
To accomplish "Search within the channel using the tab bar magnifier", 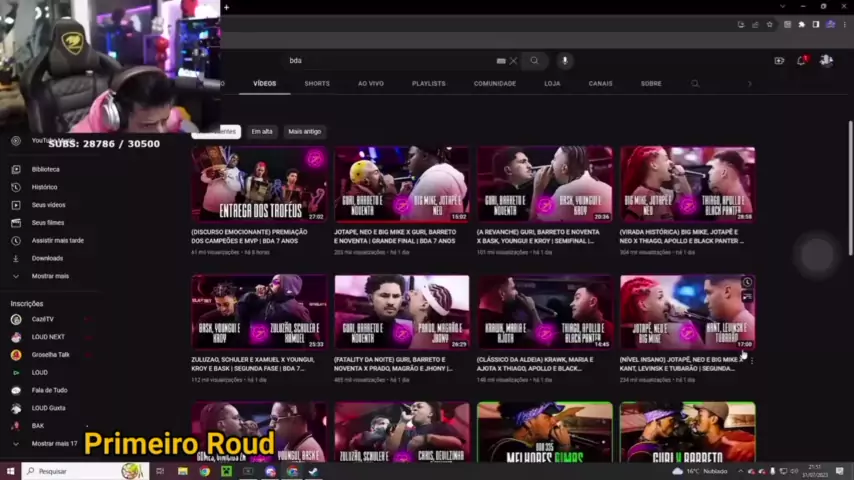I will pyautogui.click(x=695, y=84).
